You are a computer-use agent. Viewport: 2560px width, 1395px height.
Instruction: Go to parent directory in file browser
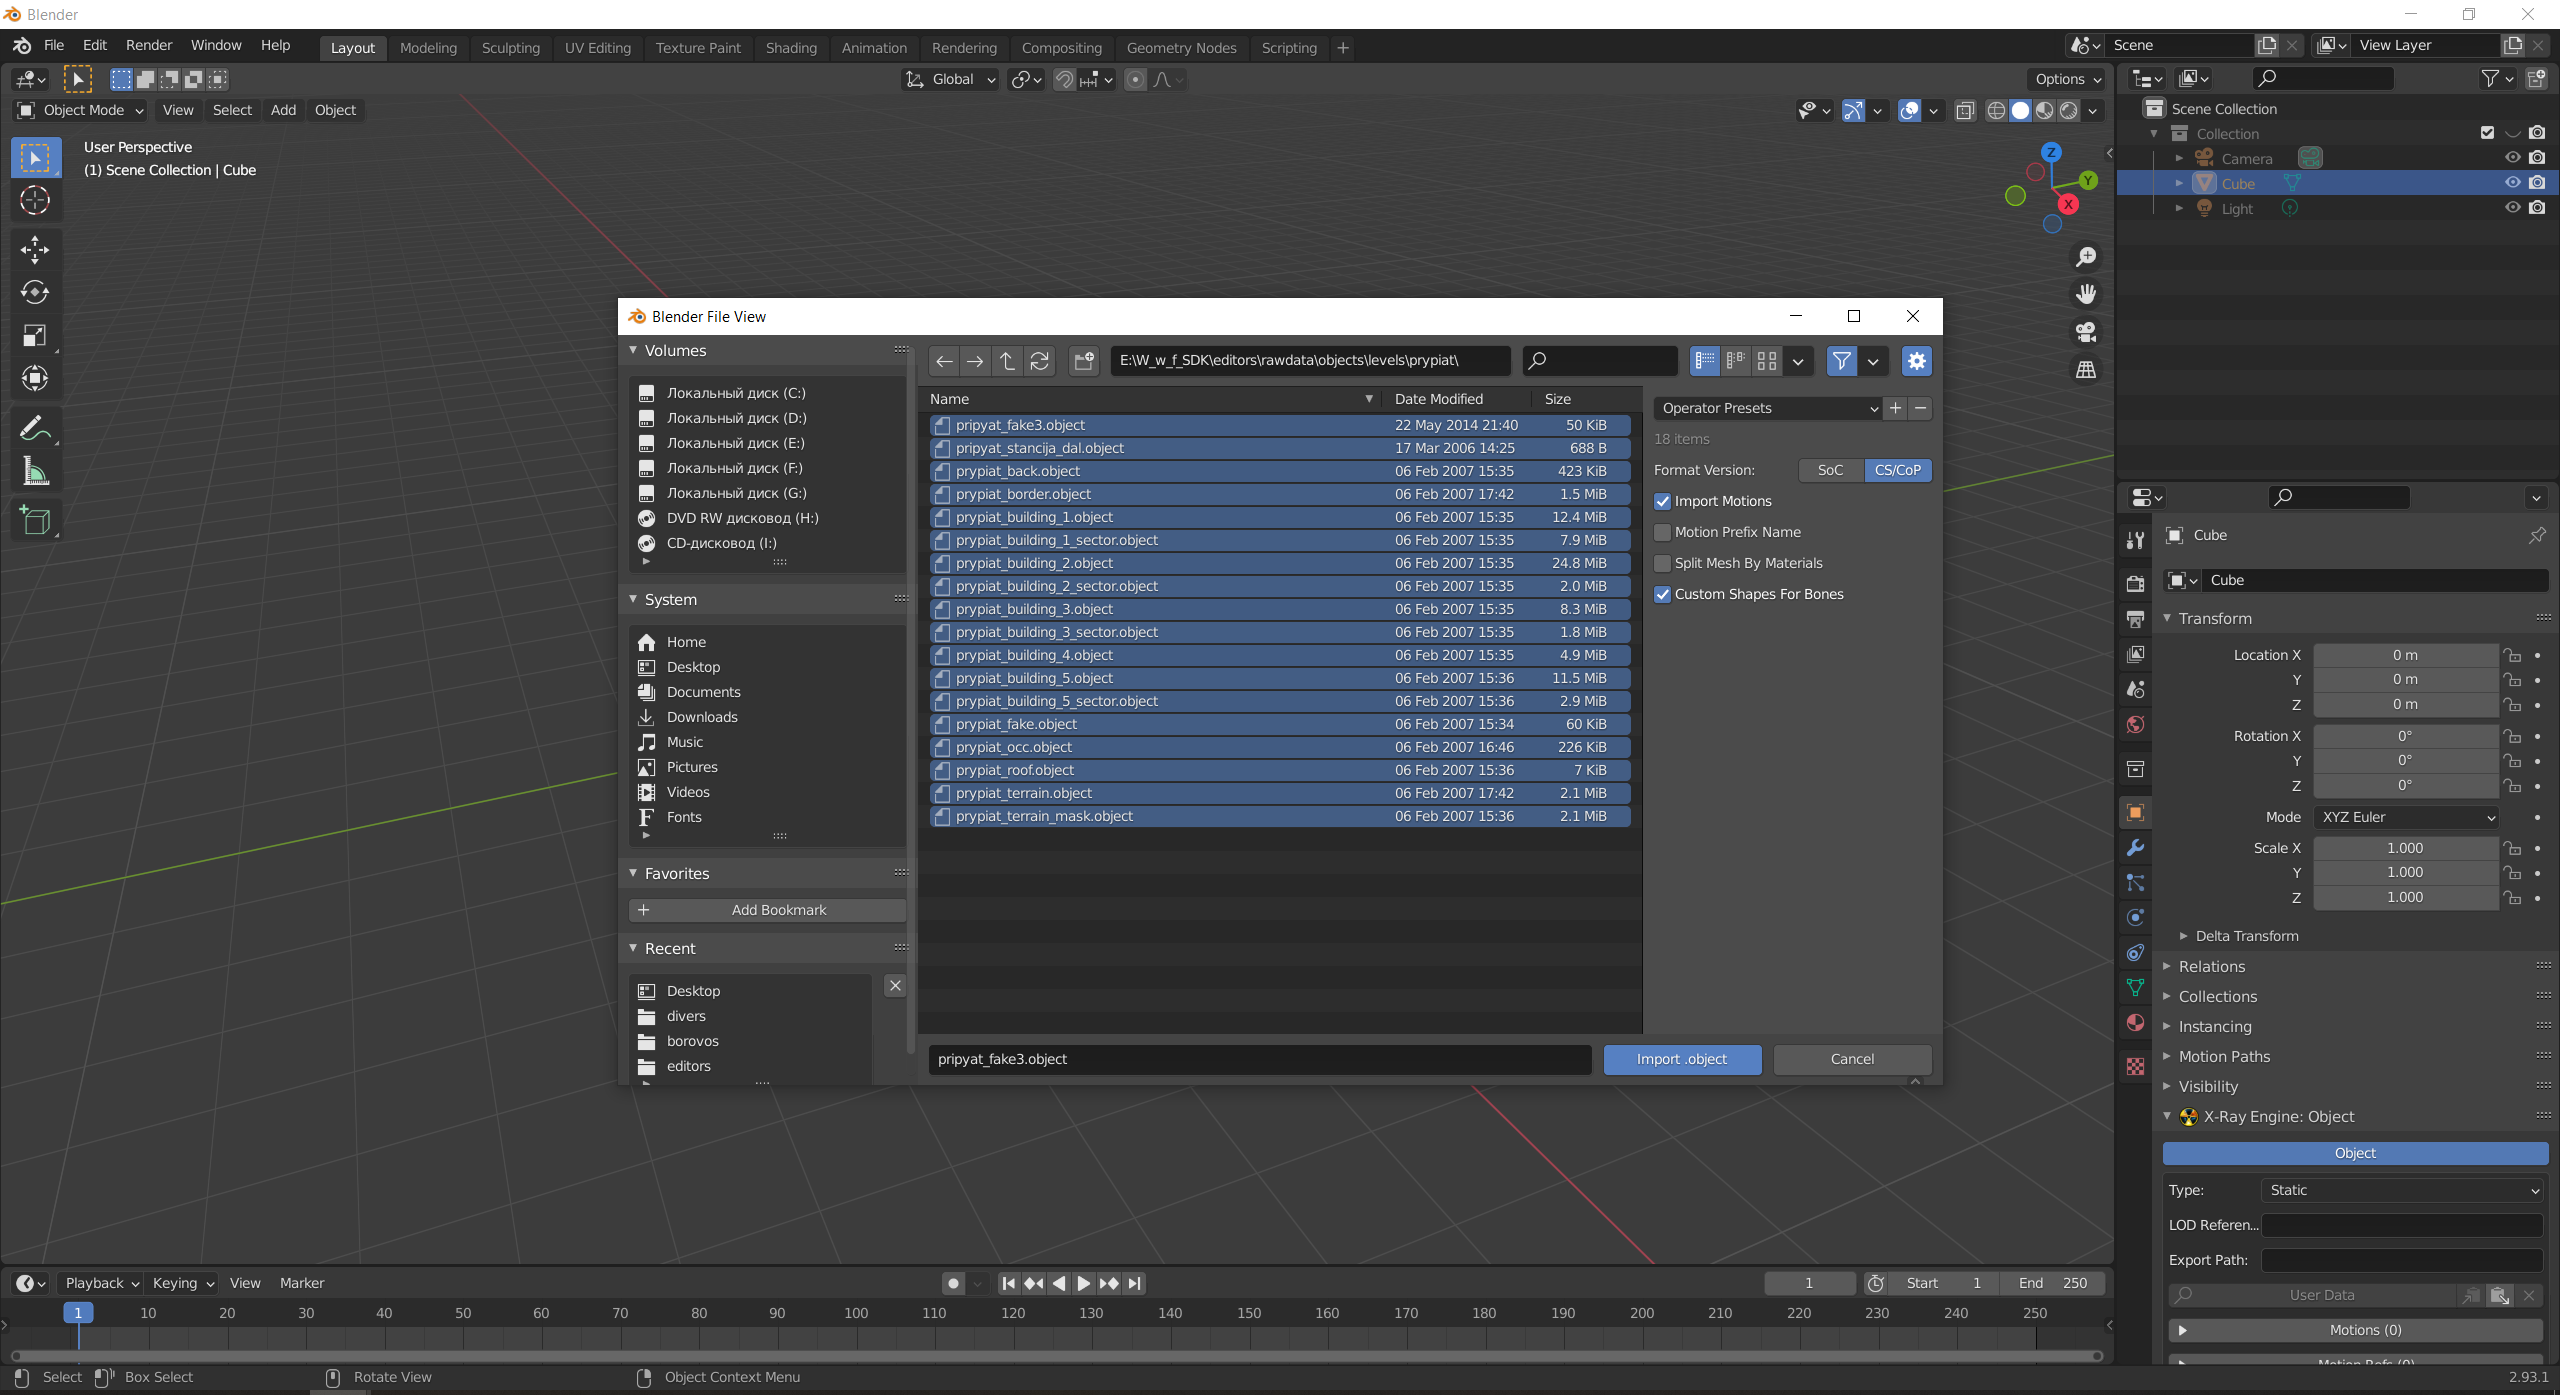tap(1007, 361)
